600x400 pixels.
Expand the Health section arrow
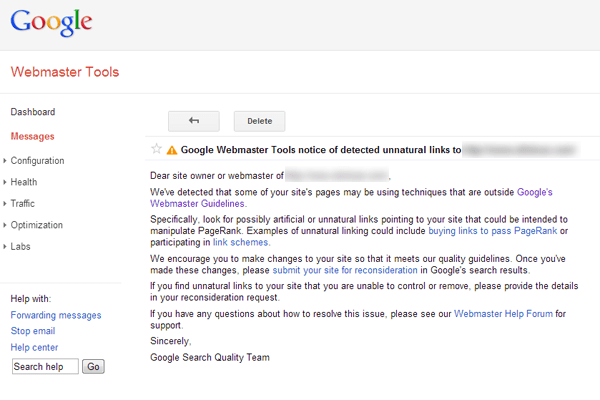click(x=5, y=182)
